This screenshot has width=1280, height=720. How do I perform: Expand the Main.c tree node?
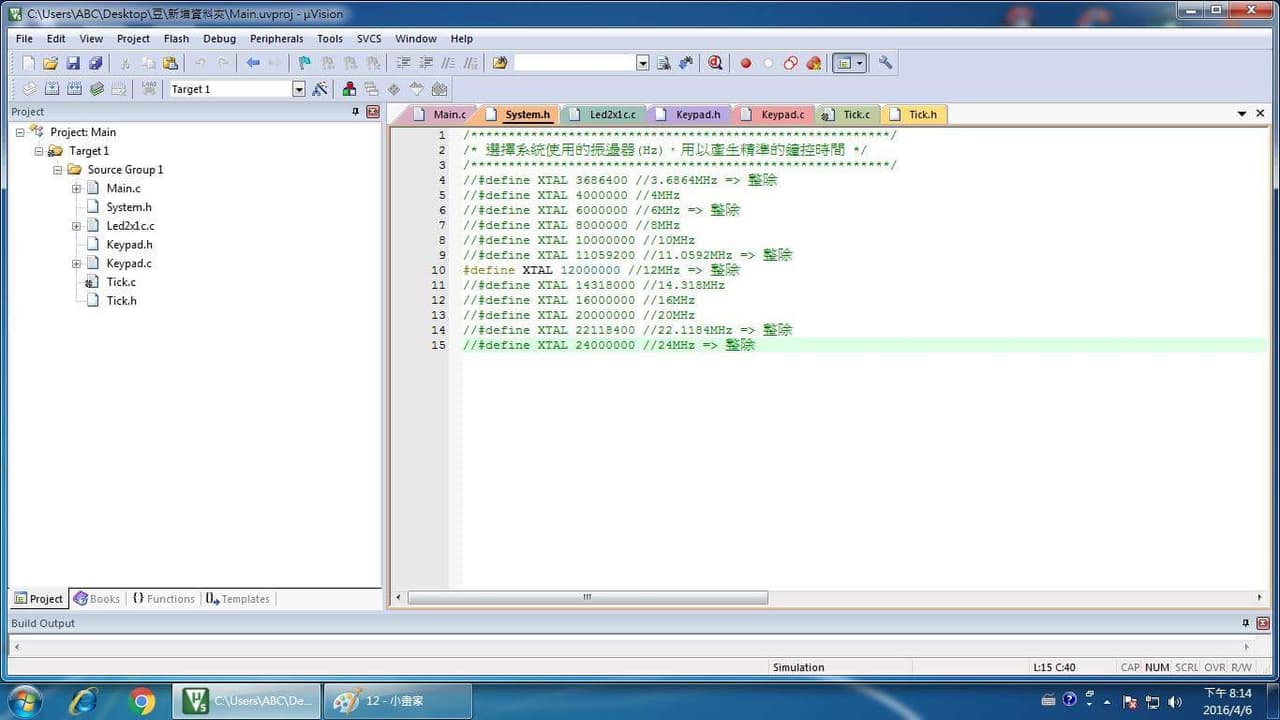point(76,188)
